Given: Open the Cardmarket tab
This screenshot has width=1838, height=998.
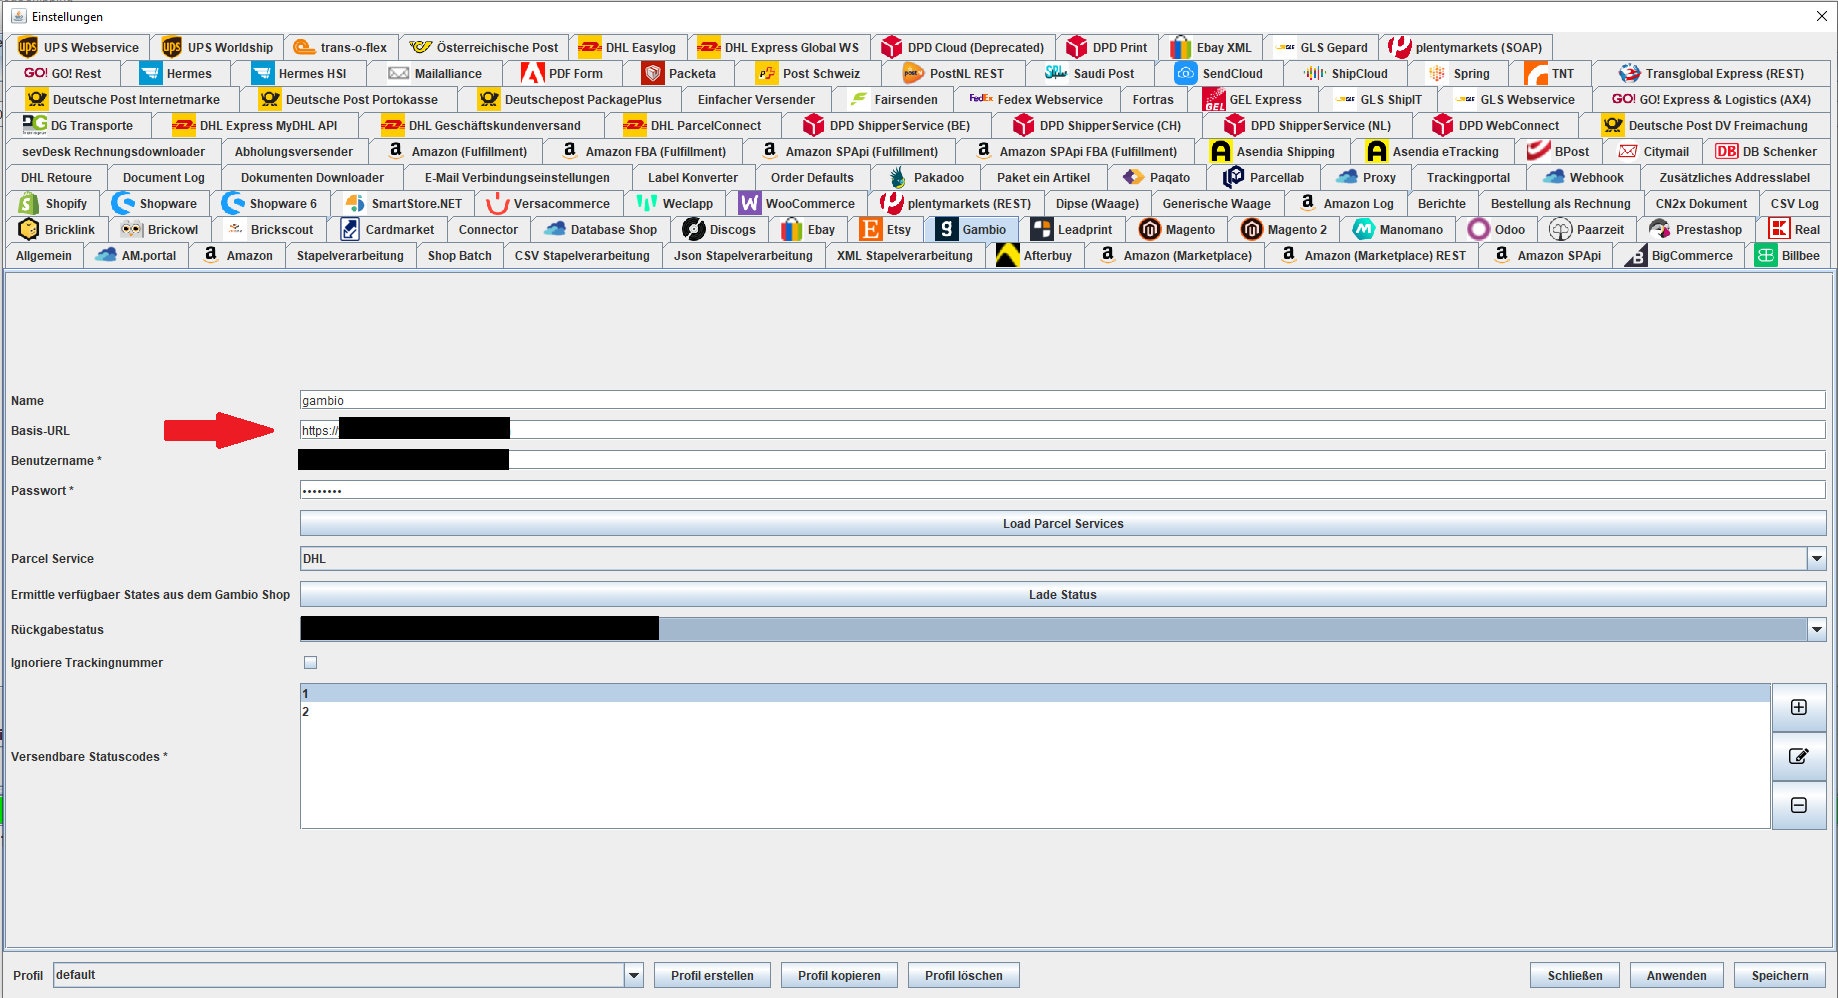Looking at the screenshot, I should point(388,229).
